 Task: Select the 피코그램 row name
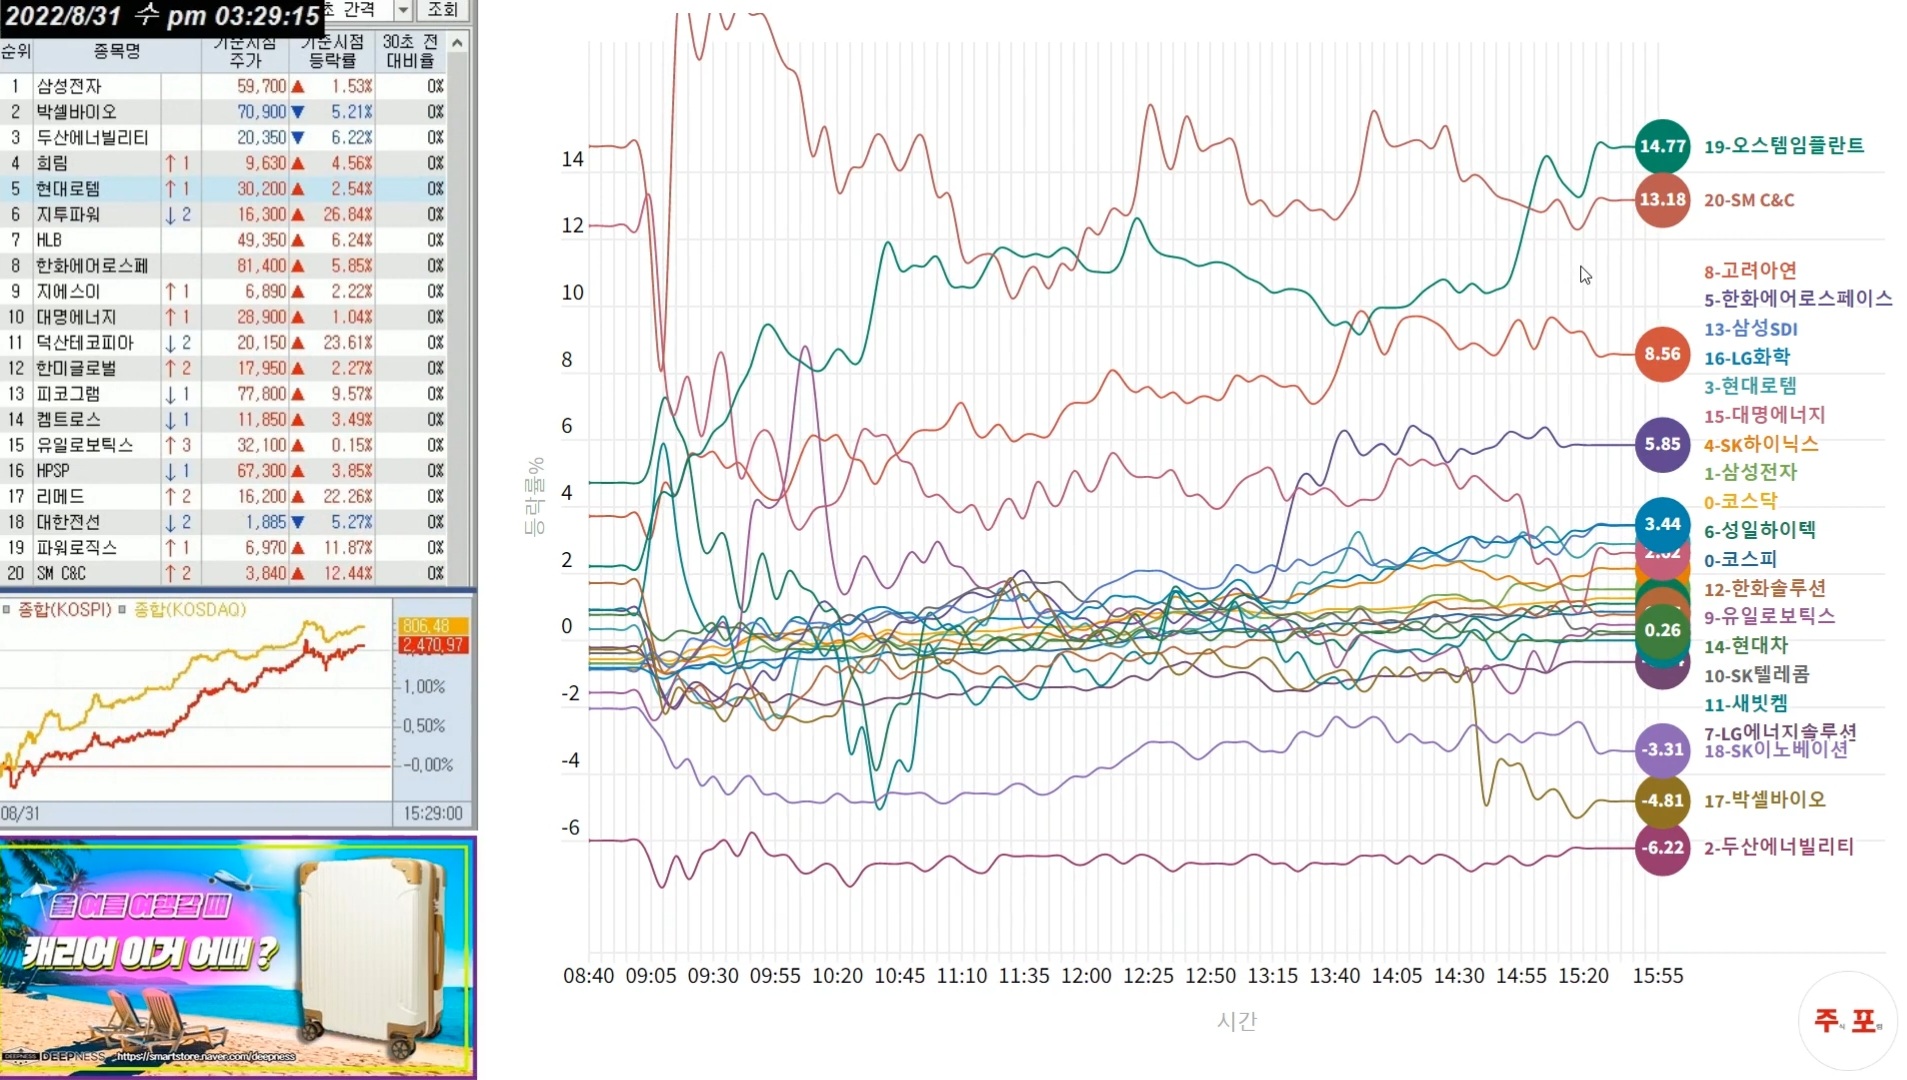[68, 394]
